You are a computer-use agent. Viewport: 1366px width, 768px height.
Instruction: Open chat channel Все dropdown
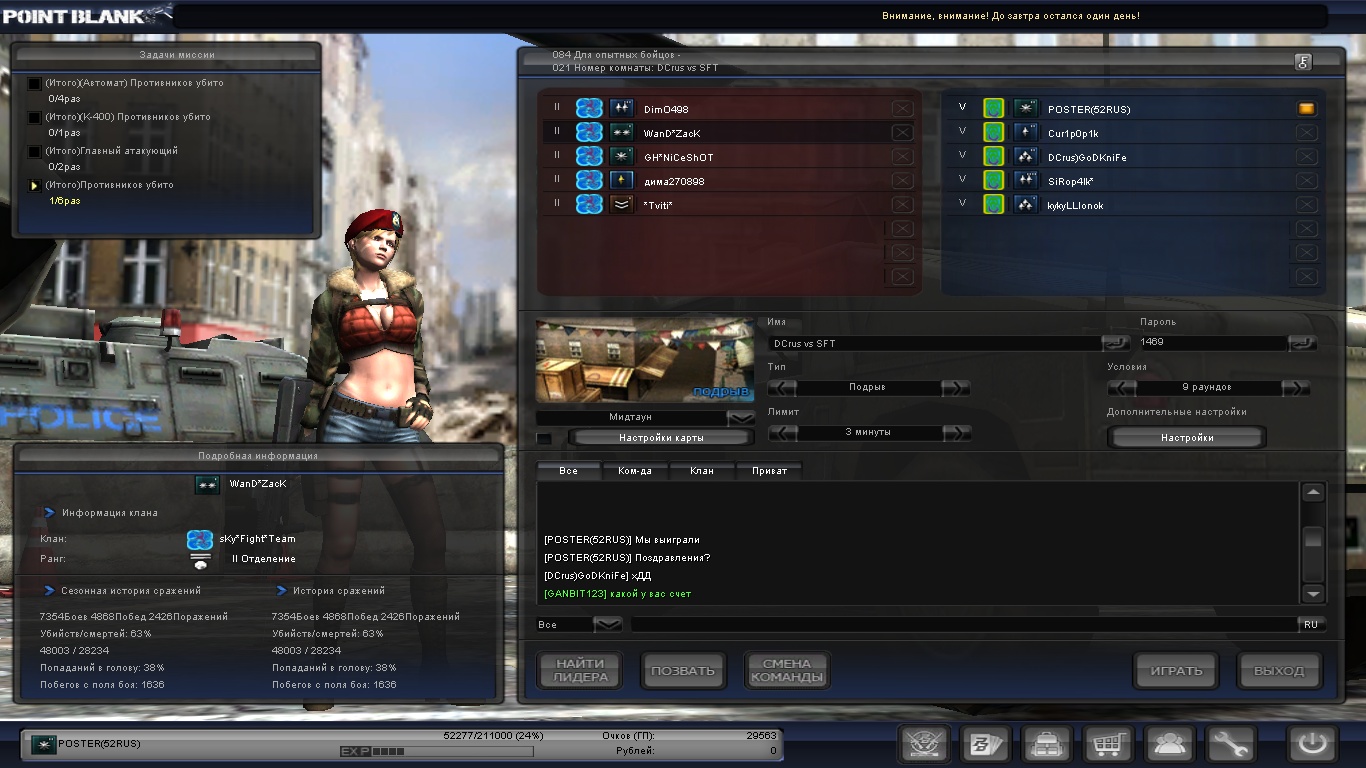608,624
